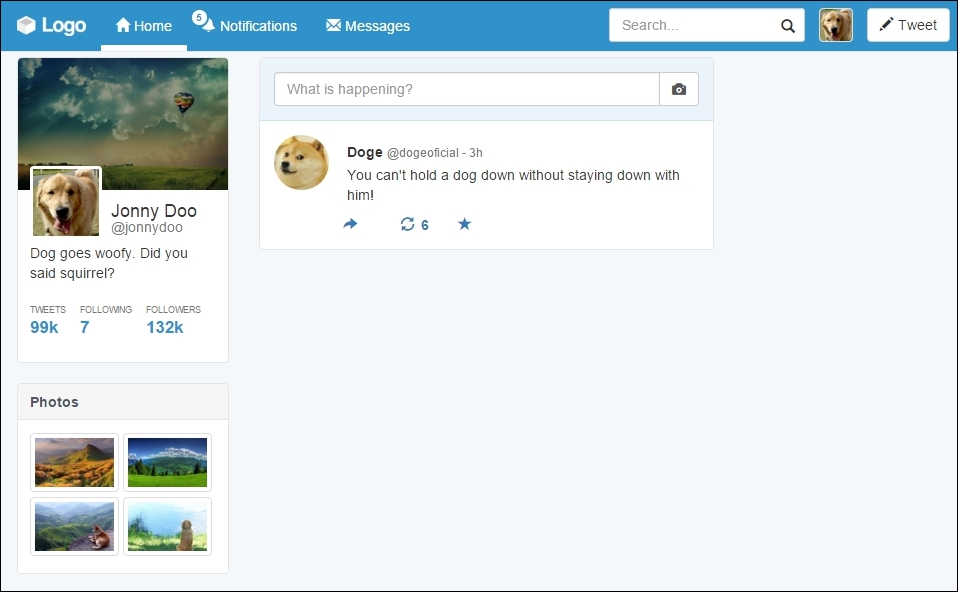Click the notifications badge showing 5

199,18
